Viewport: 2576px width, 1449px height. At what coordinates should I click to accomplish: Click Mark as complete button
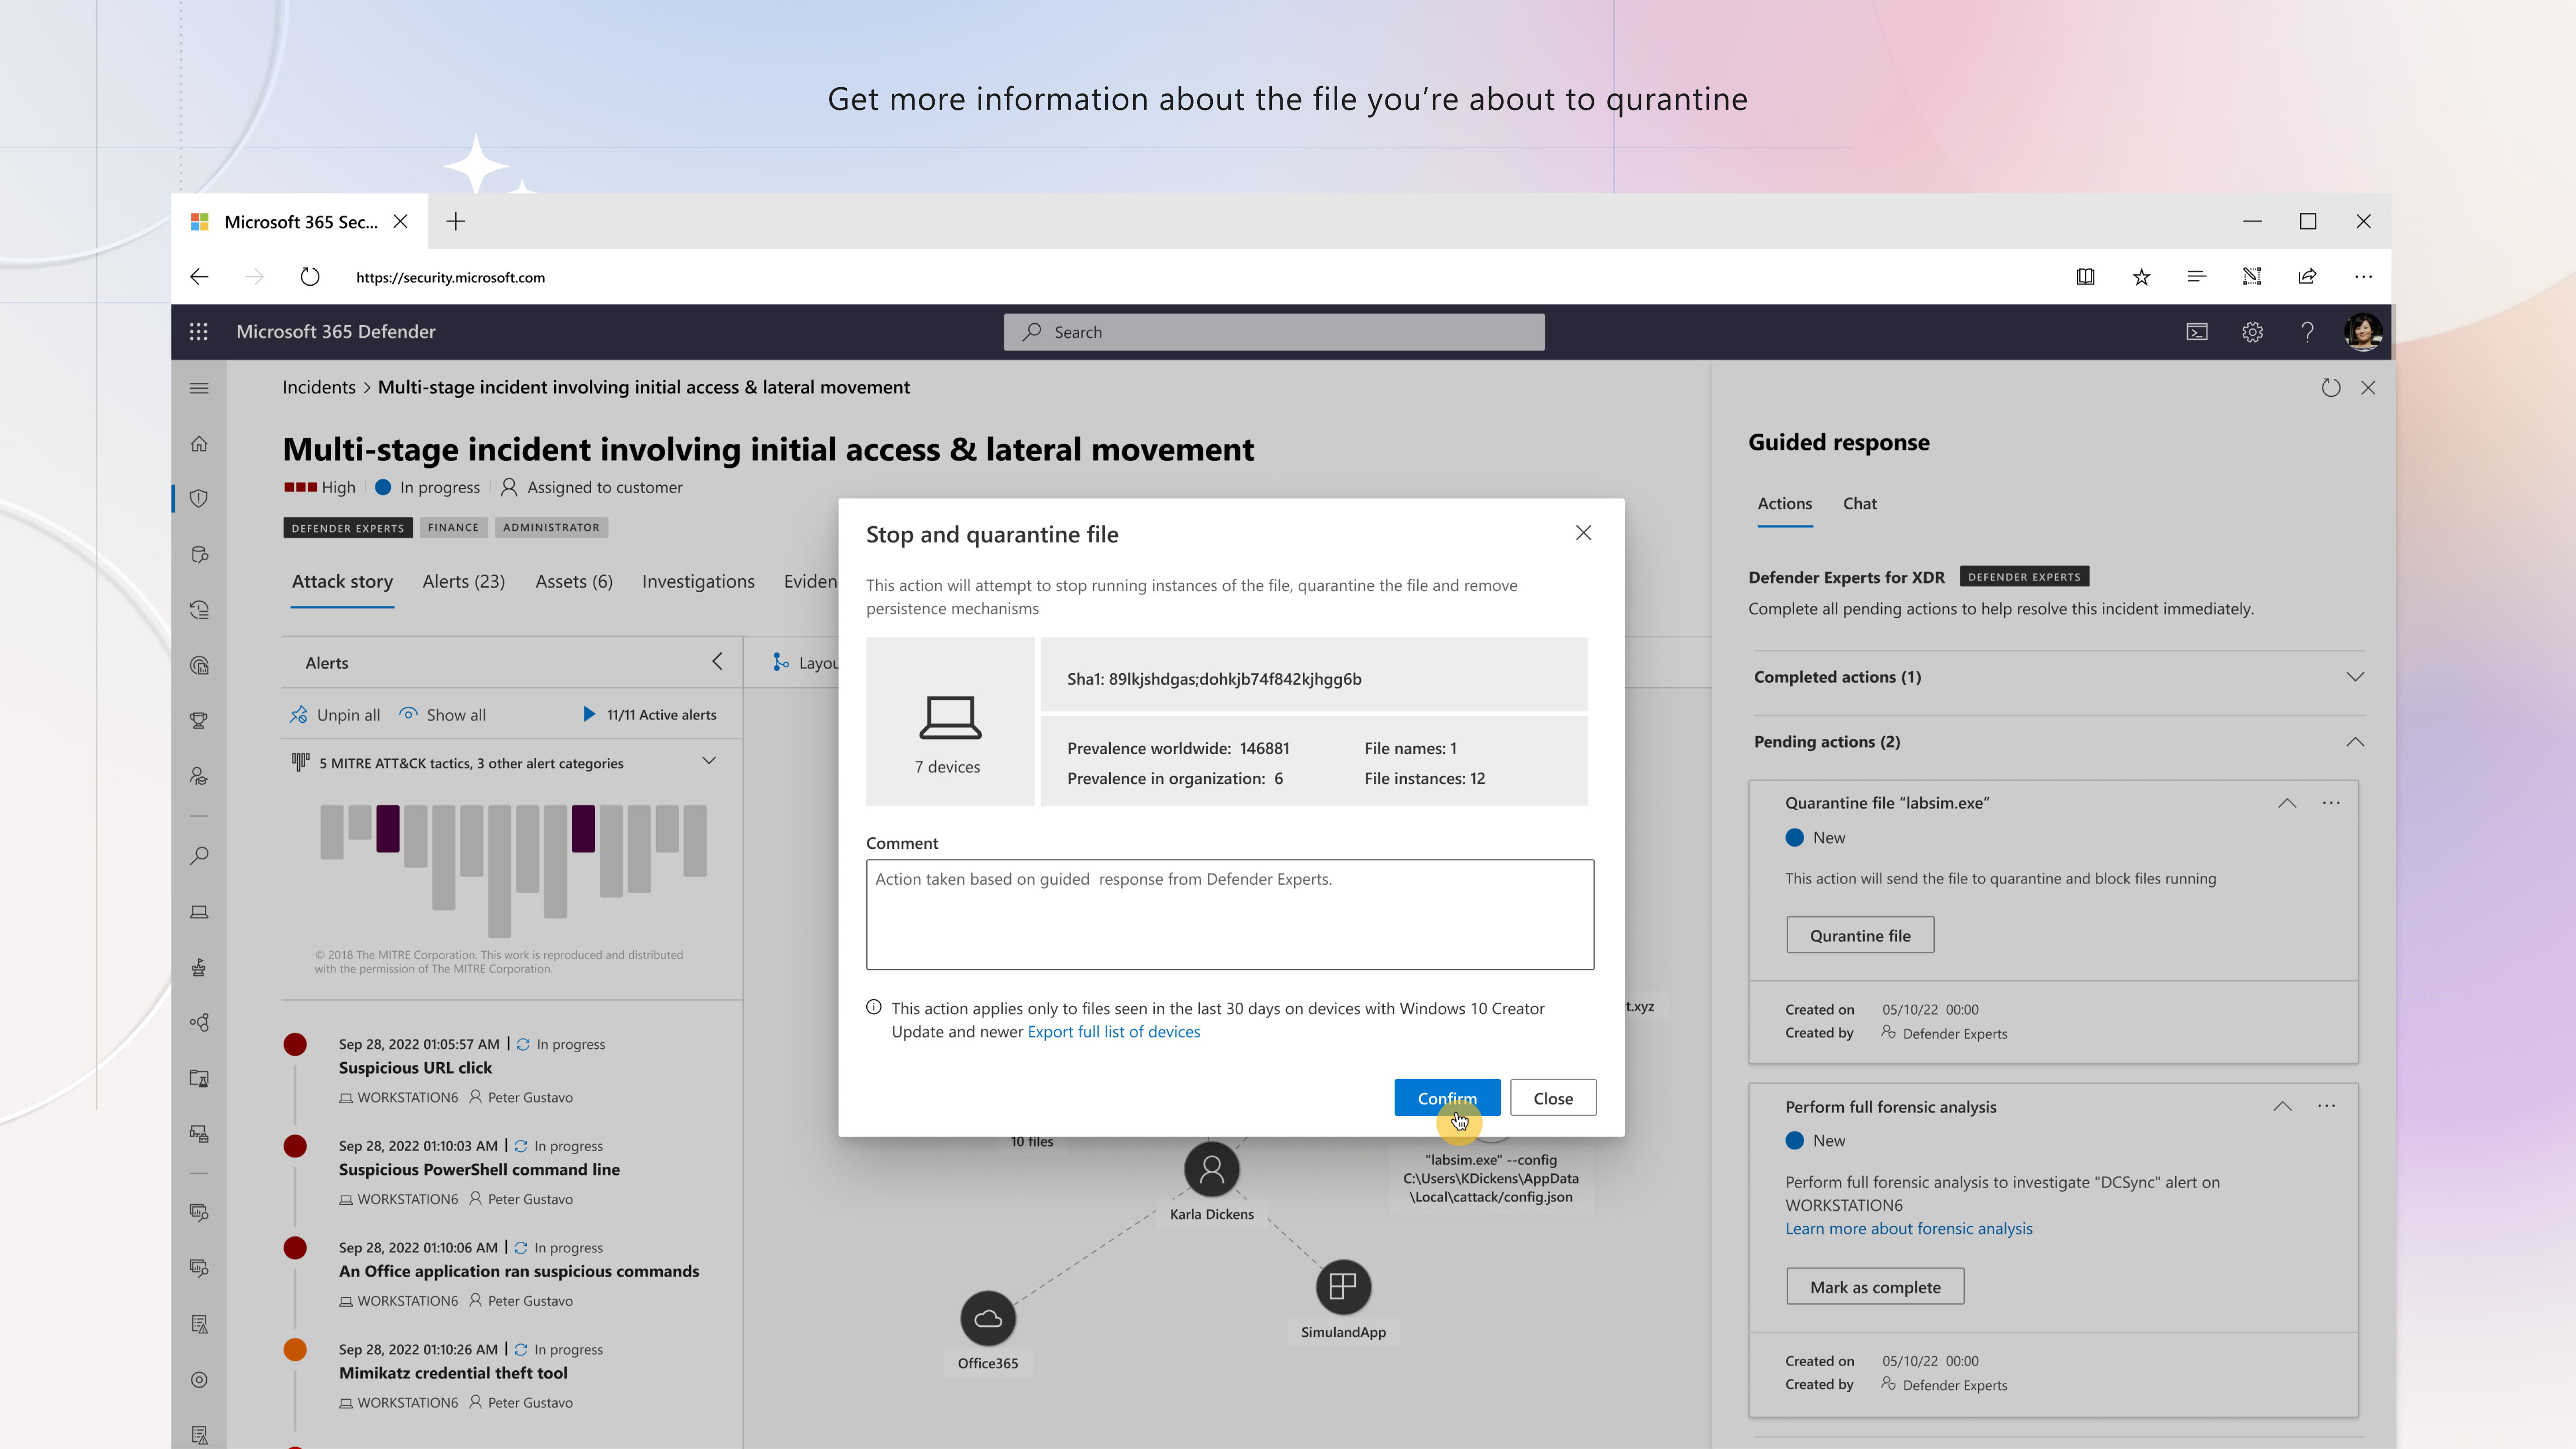click(x=1875, y=1287)
